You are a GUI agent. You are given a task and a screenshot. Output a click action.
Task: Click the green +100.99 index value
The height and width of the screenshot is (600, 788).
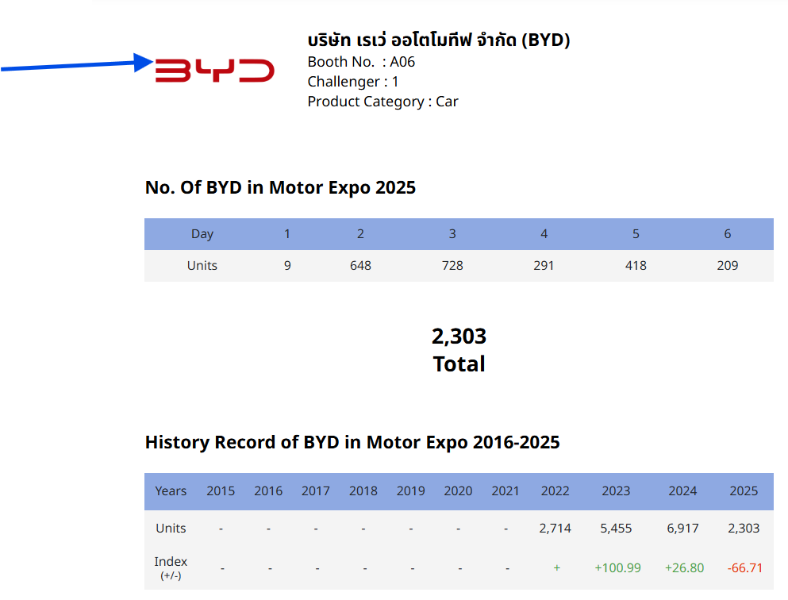coord(617,568)
